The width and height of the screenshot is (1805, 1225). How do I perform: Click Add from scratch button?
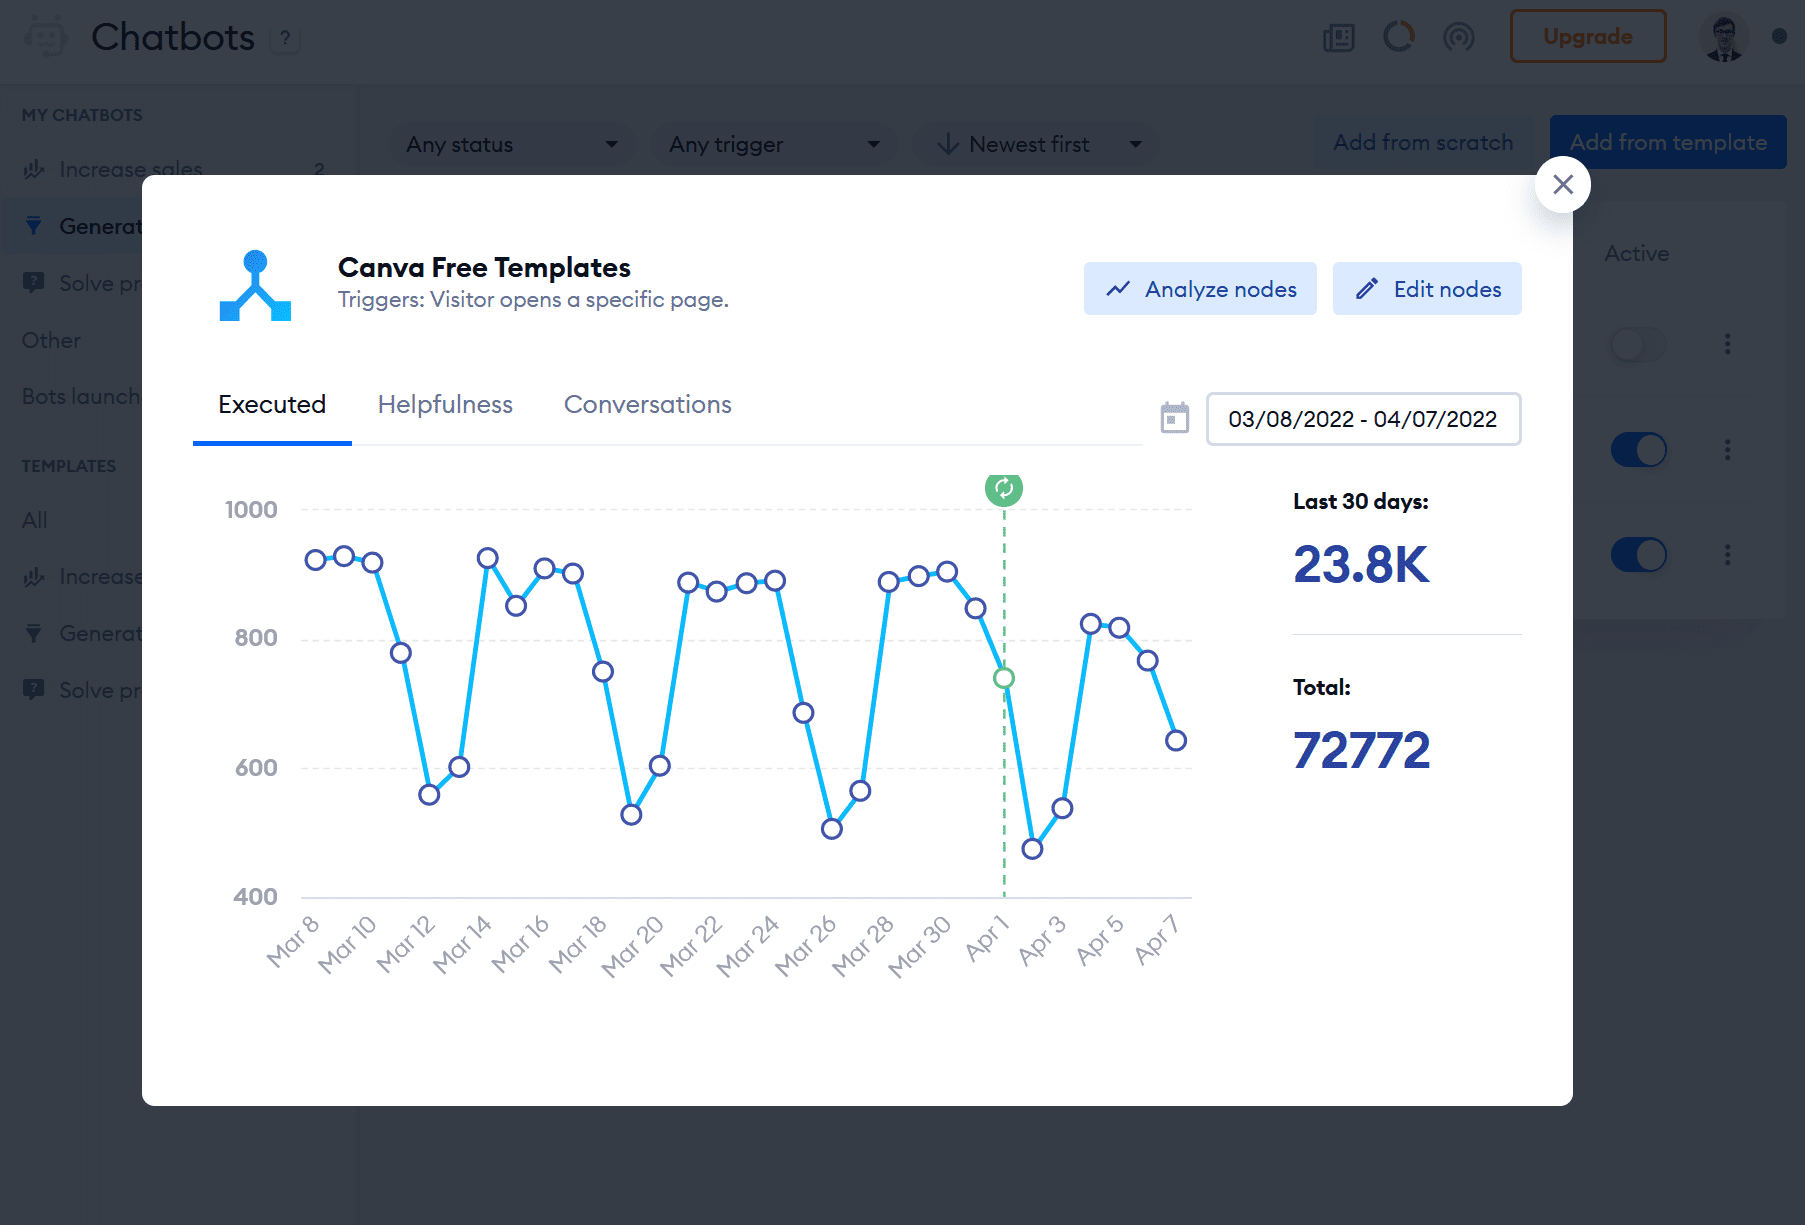click(x=1423, y=143)
